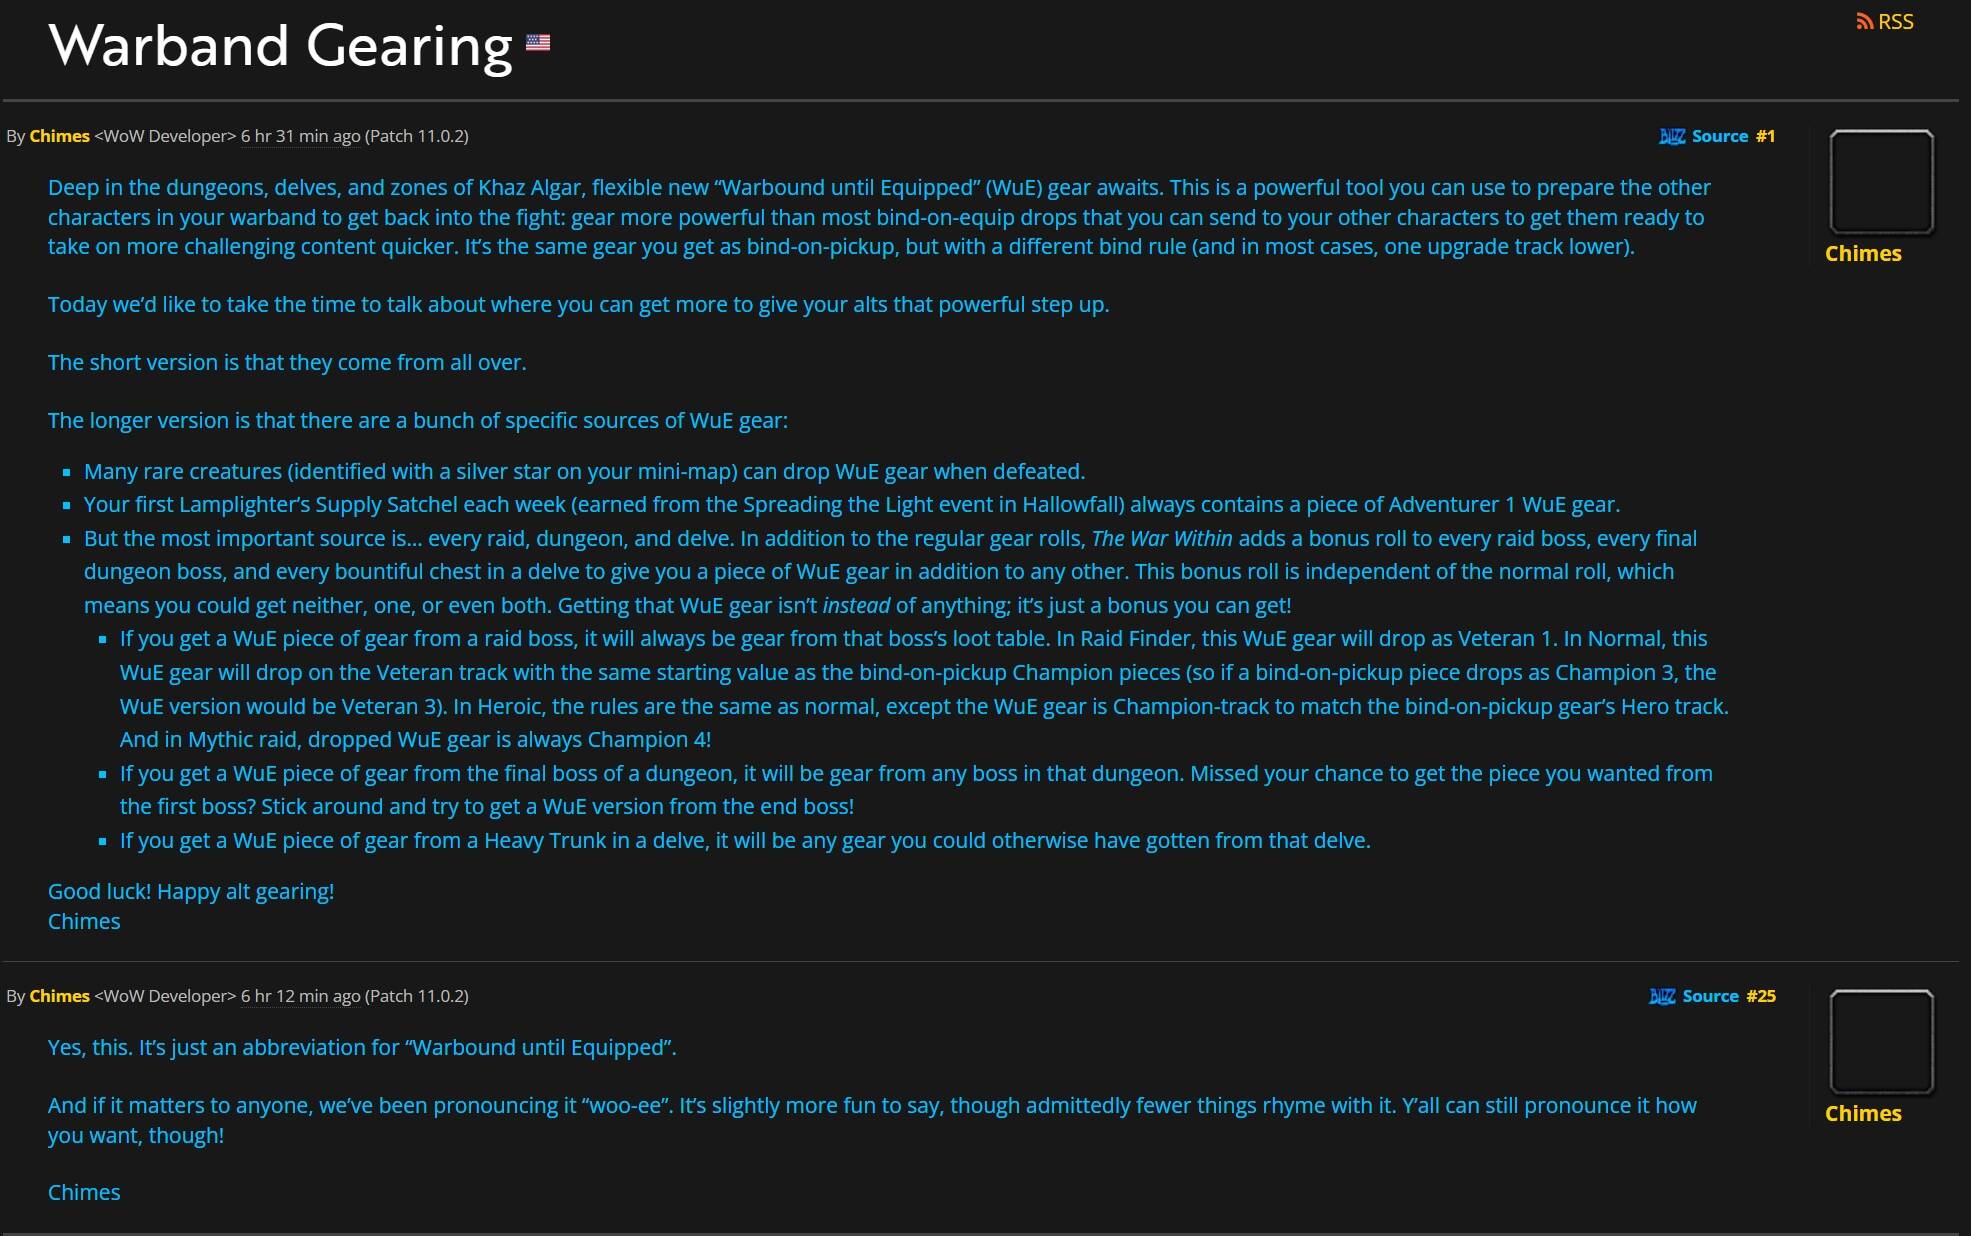Screen dimensions: 1971x1236
Task: Click the Blizzard icon on first post
Action: click(1671, 136)
